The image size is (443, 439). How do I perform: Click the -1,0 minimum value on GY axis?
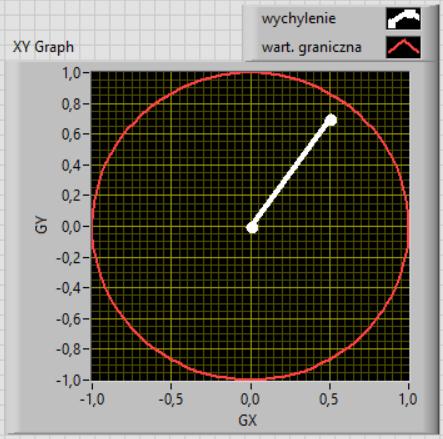point(68,380)
